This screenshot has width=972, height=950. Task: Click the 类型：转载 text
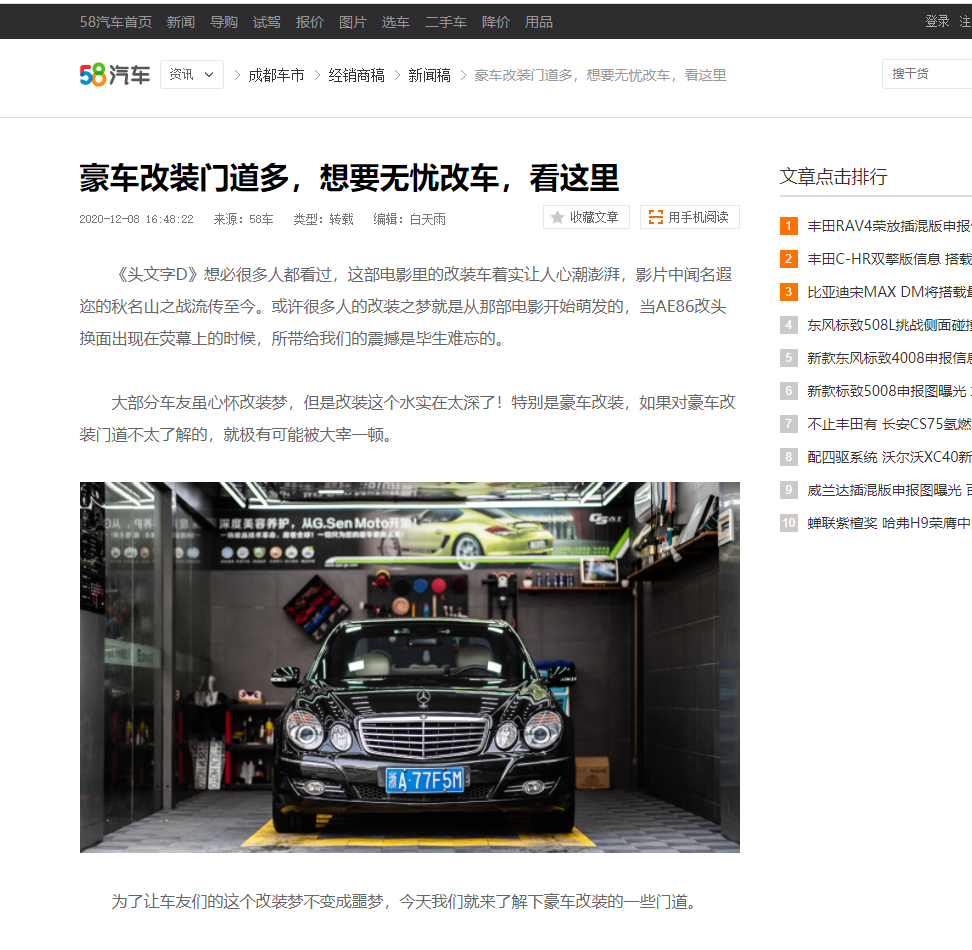tap(323, 219)
